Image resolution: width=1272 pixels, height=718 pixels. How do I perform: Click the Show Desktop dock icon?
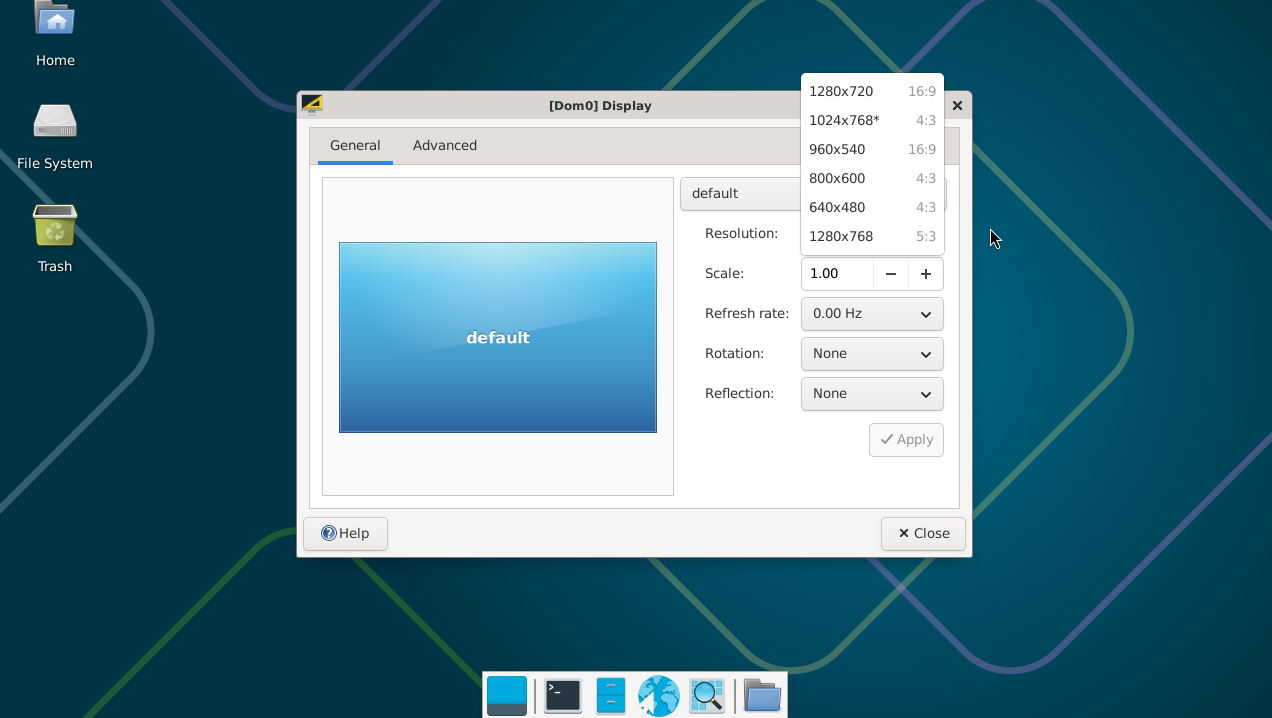click(x=507, y=695)
